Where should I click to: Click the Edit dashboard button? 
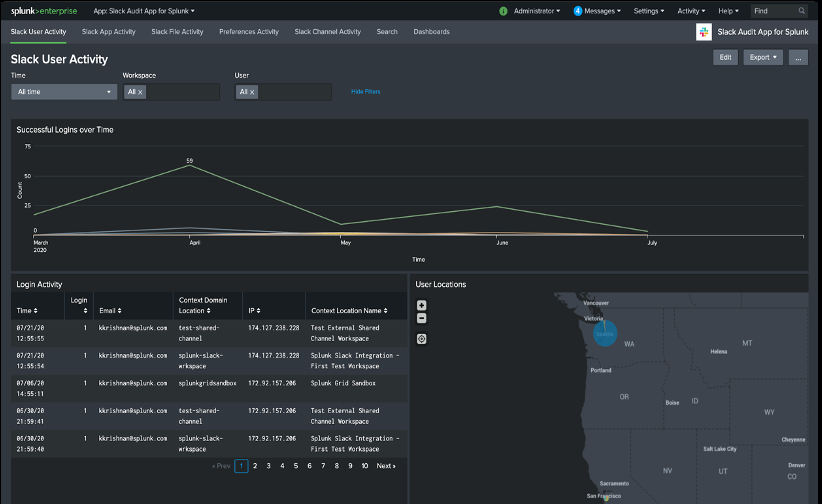coord(725,58)
